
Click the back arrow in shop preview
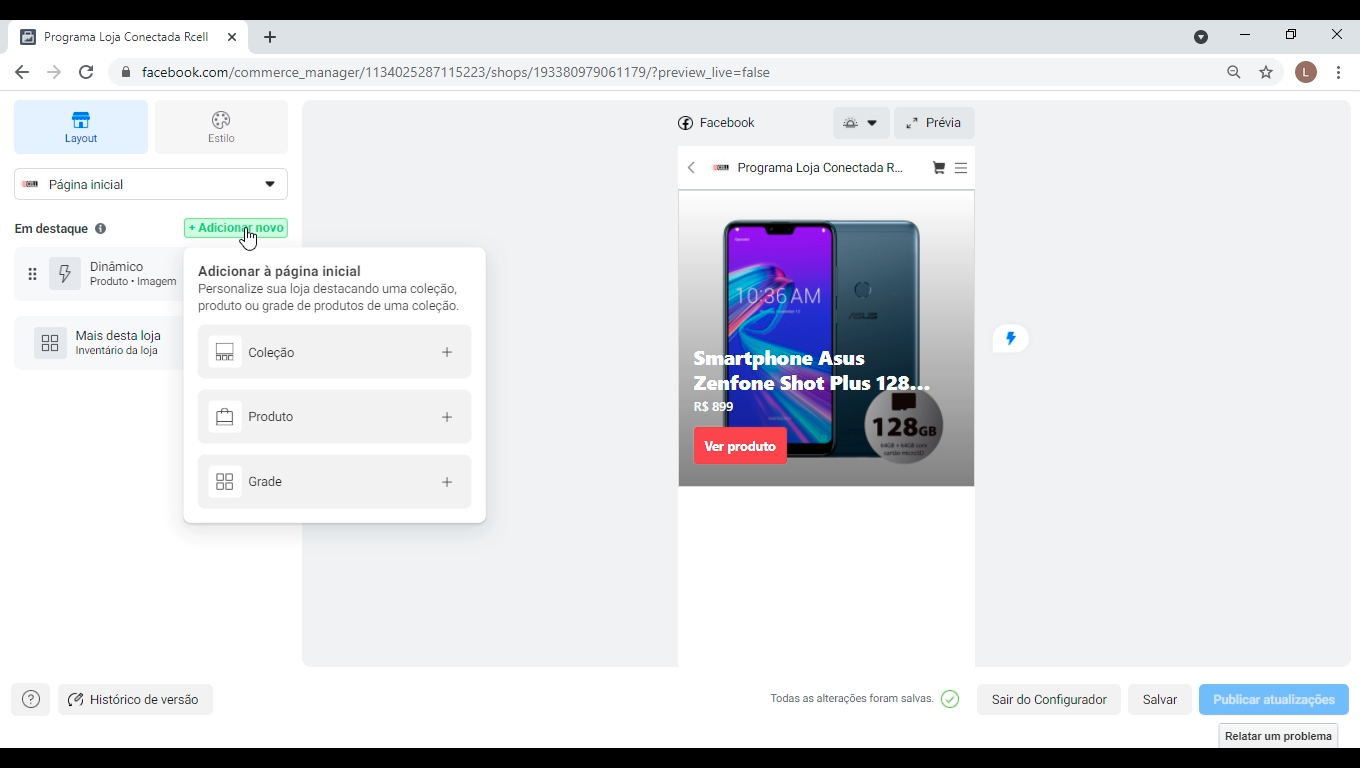click(691, 168)
